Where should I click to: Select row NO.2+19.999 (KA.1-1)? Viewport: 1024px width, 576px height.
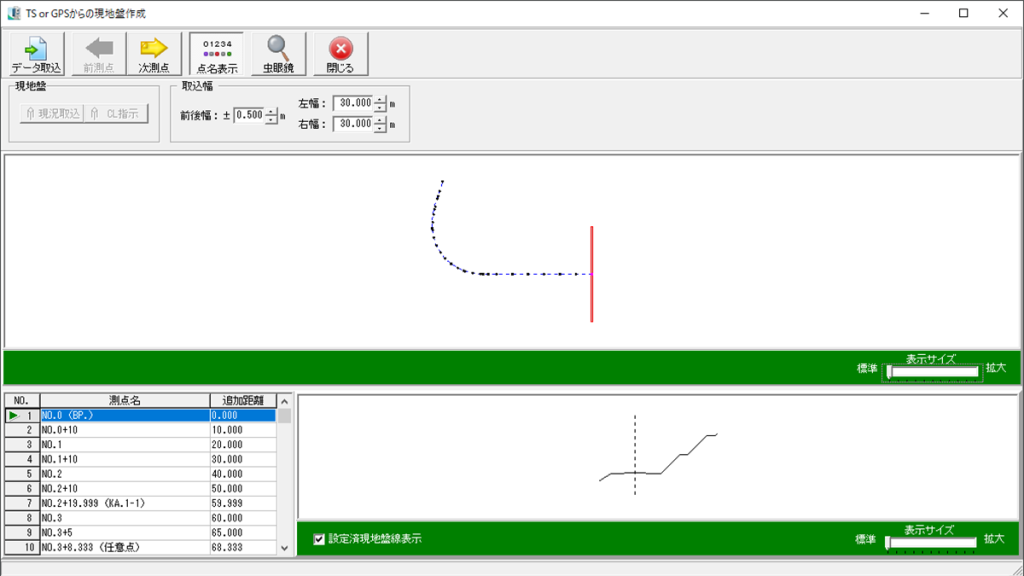125,503
